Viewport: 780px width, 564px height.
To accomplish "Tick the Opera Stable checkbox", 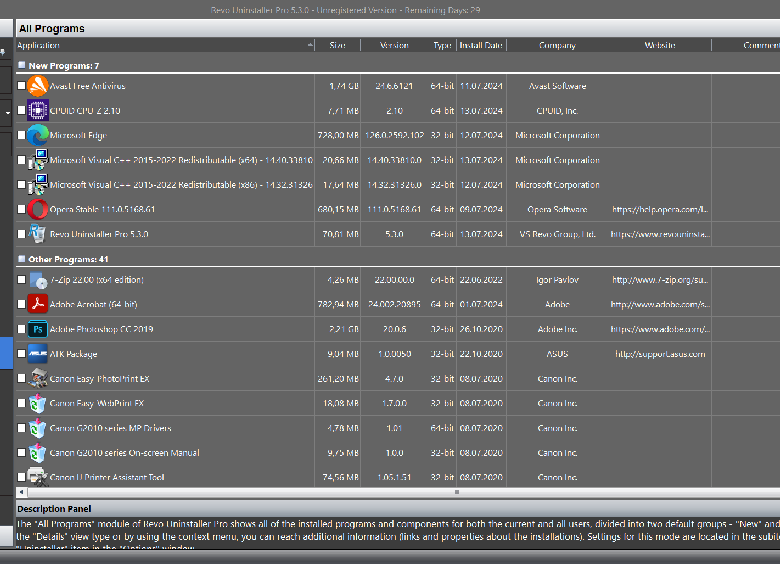I will click(21, 209).
